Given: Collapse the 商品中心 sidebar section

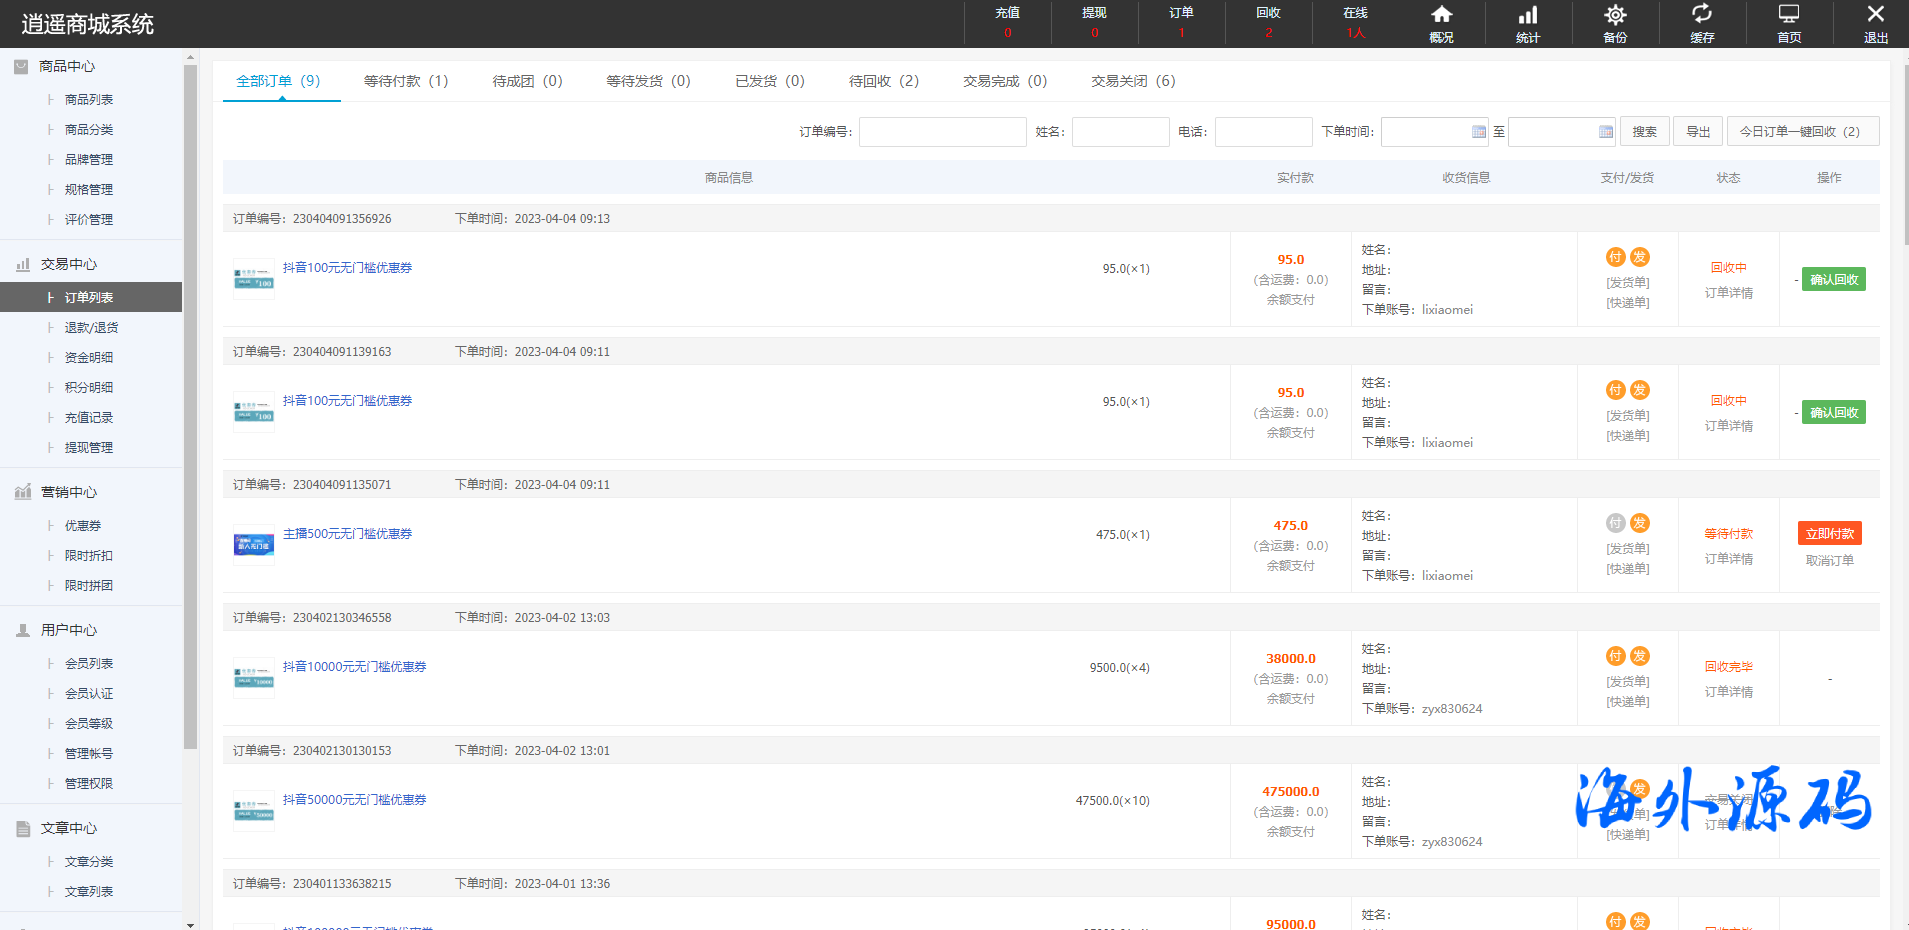Looking at the screenshot, I should click(67, 66).
